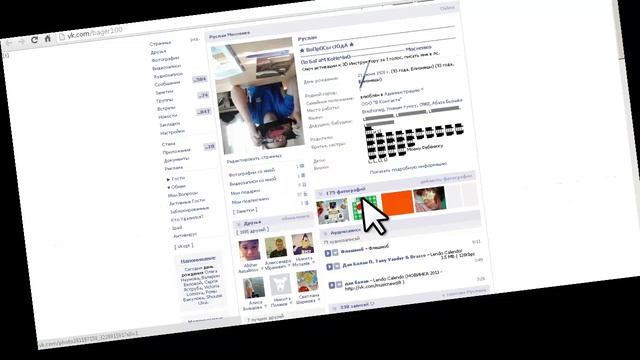Play the Tony Vander & Brasco track
The image size is (640, 360).
tap(329, 267)
